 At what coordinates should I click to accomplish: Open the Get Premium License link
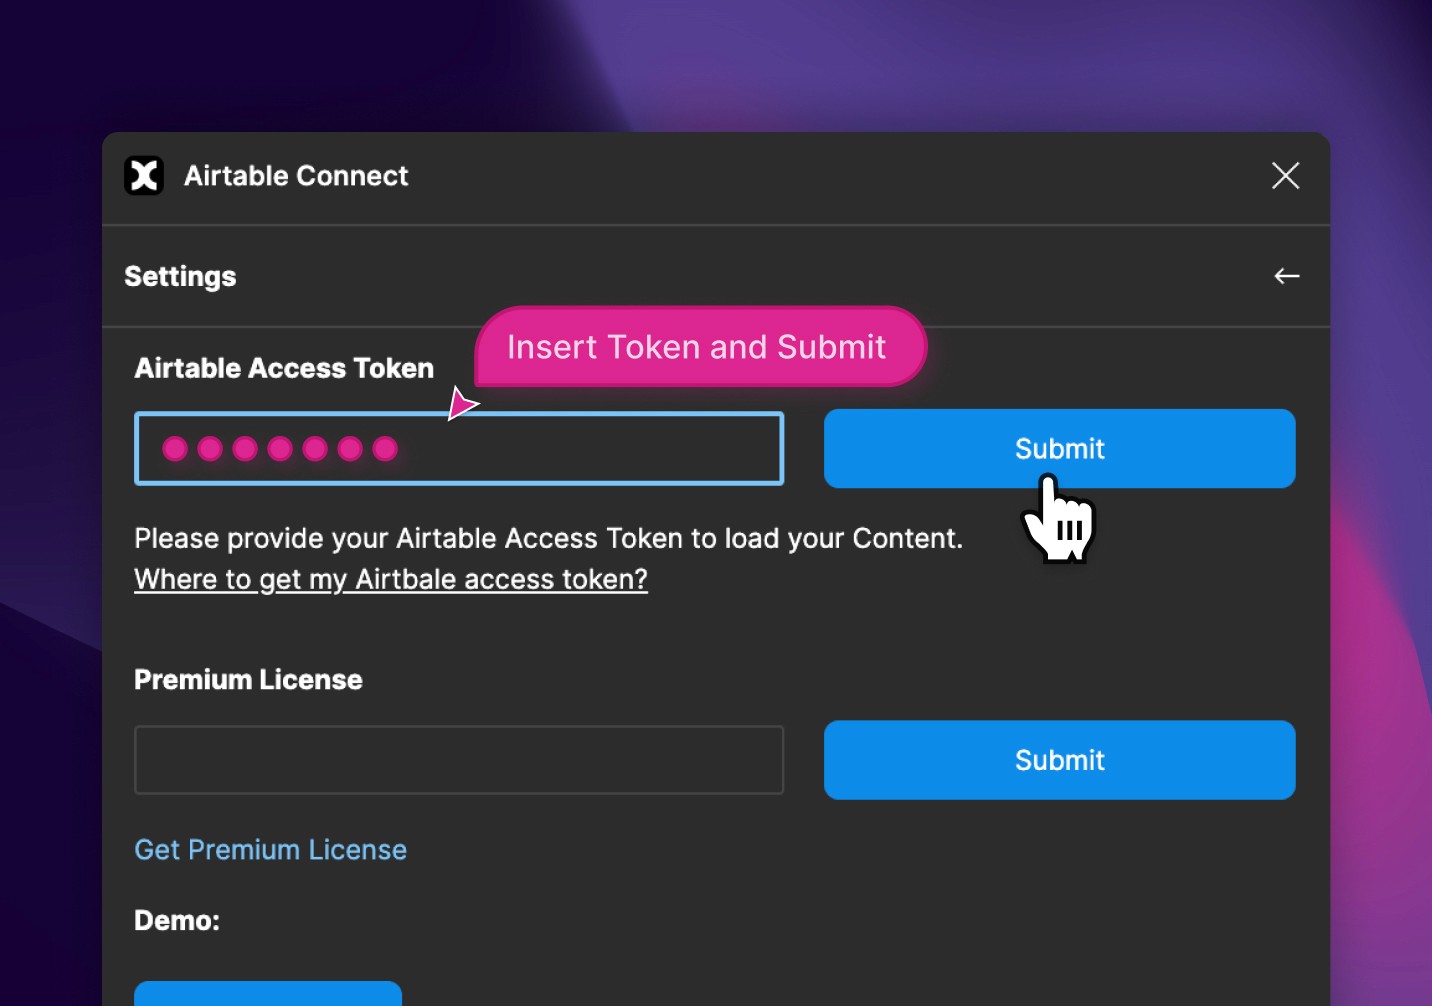[270, 850]
